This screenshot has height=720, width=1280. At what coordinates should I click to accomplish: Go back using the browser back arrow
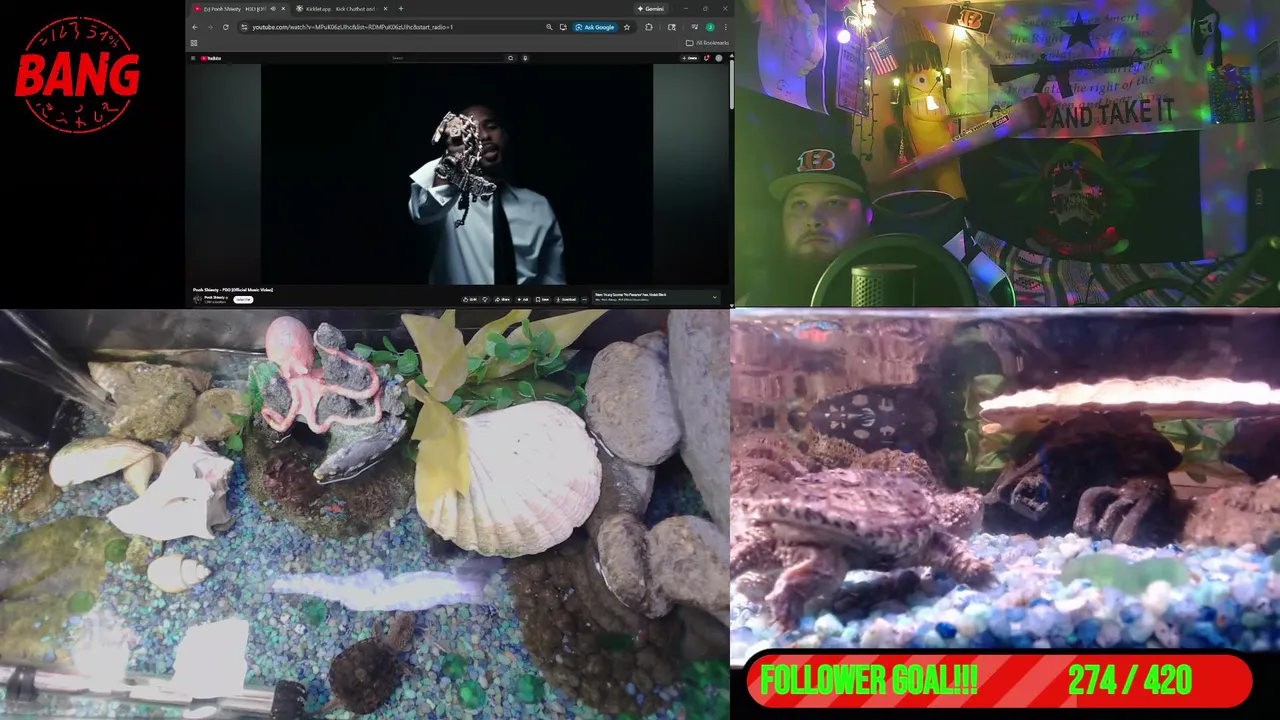tap(195, 27)
